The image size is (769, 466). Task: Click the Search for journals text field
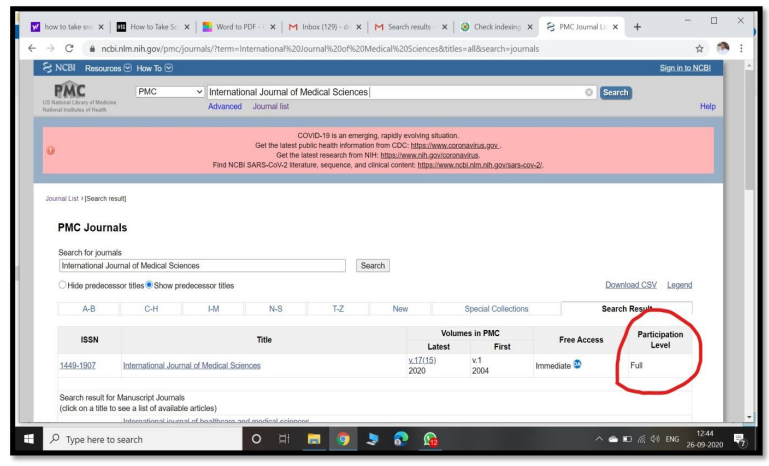[204, 266]
